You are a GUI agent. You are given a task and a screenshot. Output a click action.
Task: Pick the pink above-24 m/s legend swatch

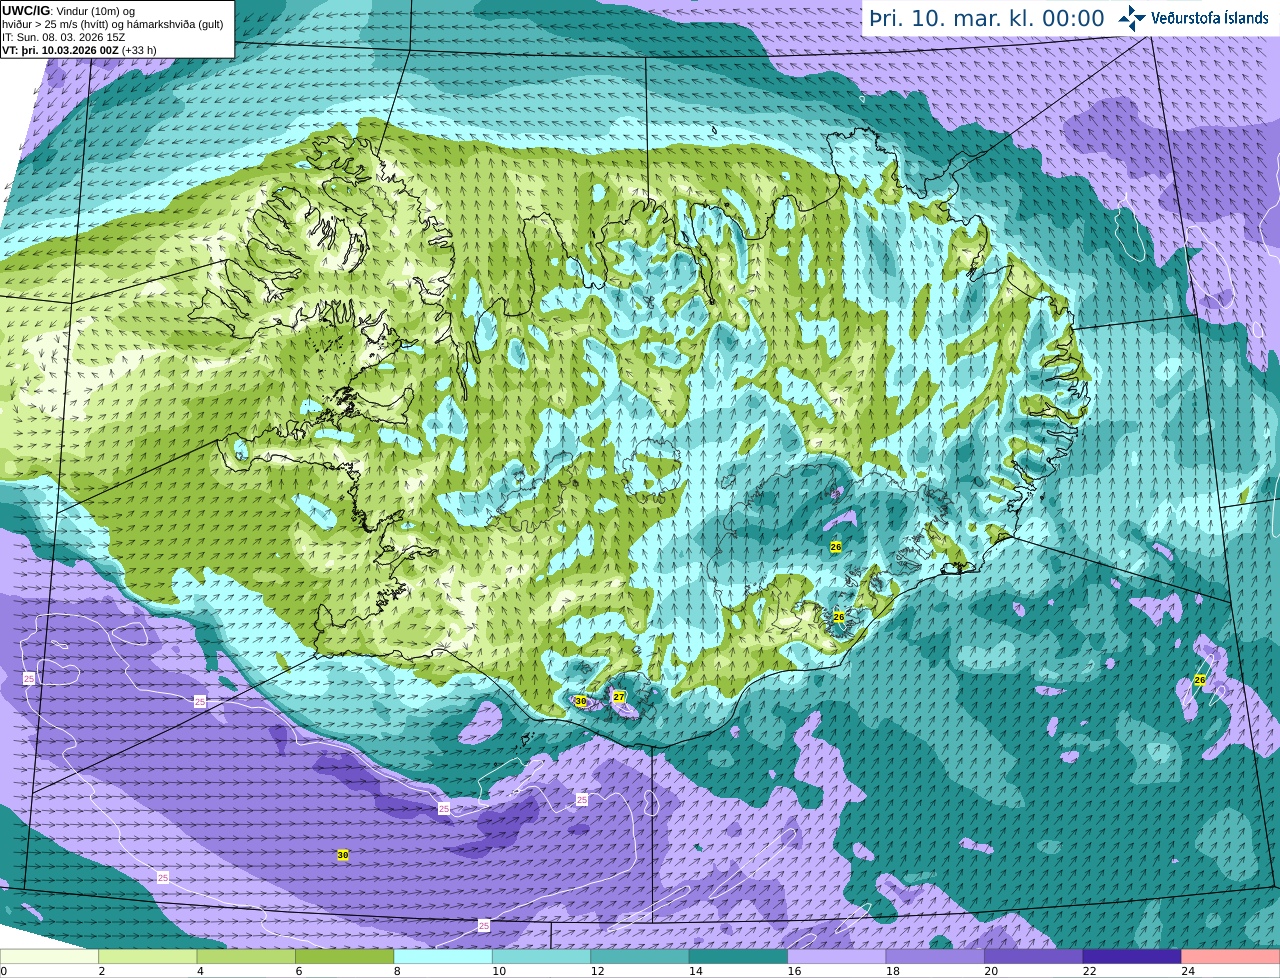point(1231,956)
